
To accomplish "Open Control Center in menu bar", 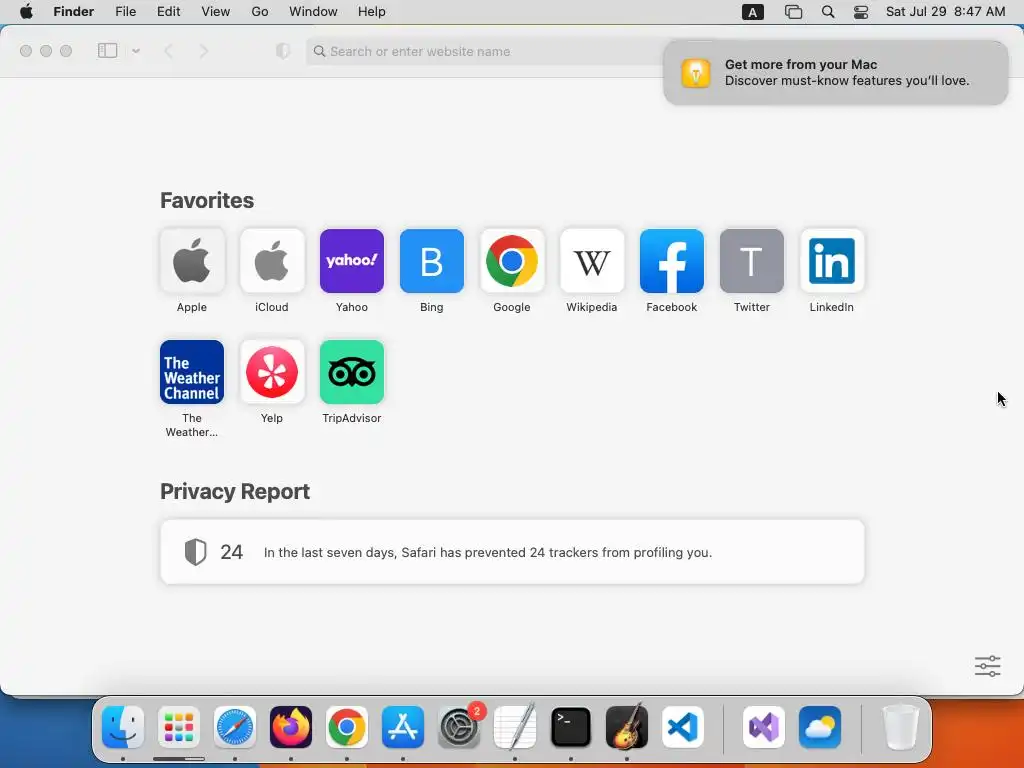I will 861,12.
